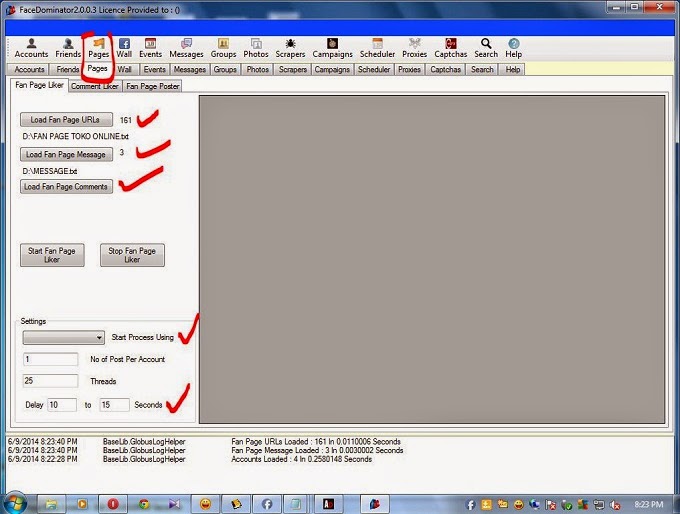This screenshot has width=680, height=514.
Task: Open the Adobe taskbar icon
Action: coord(328,504)
